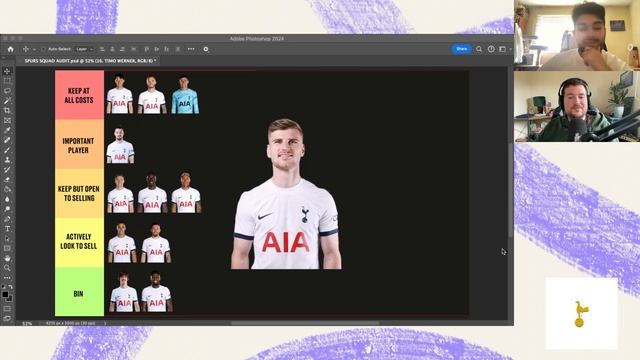Click the KEEP BUT OPEN TO SELLING label
Screen dimensions: 640x360
(x=79, y=193)
